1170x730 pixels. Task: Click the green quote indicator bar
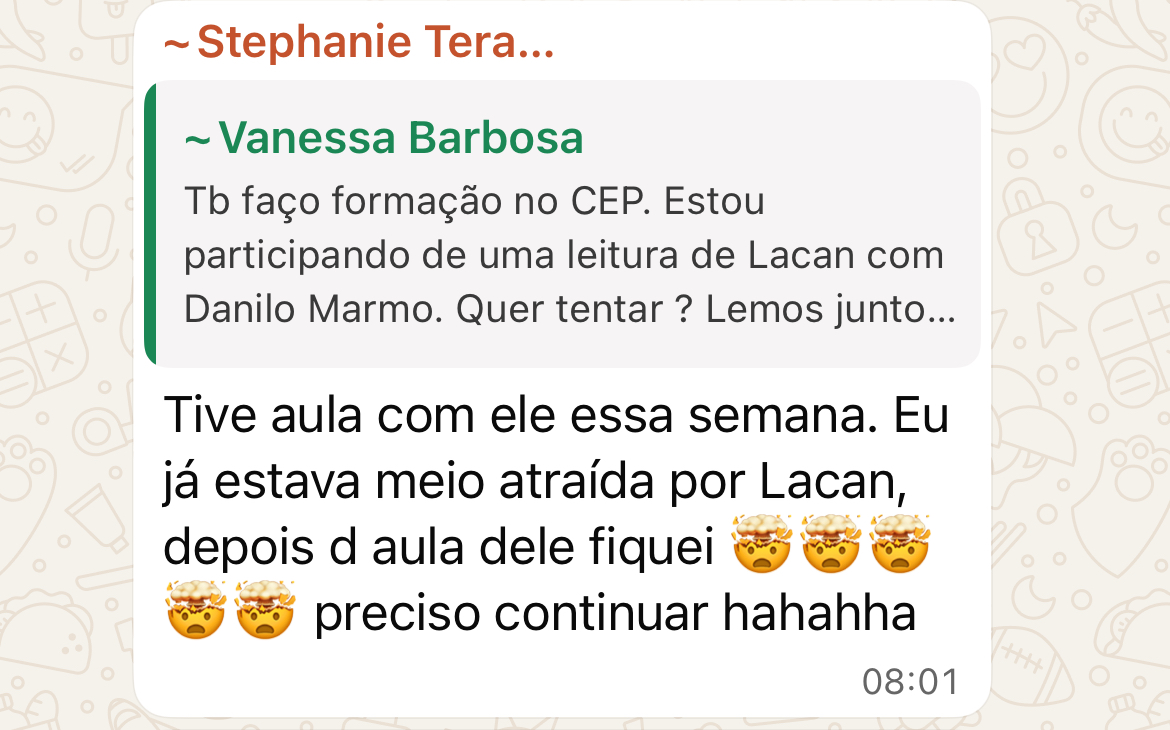tap(150, 224)
